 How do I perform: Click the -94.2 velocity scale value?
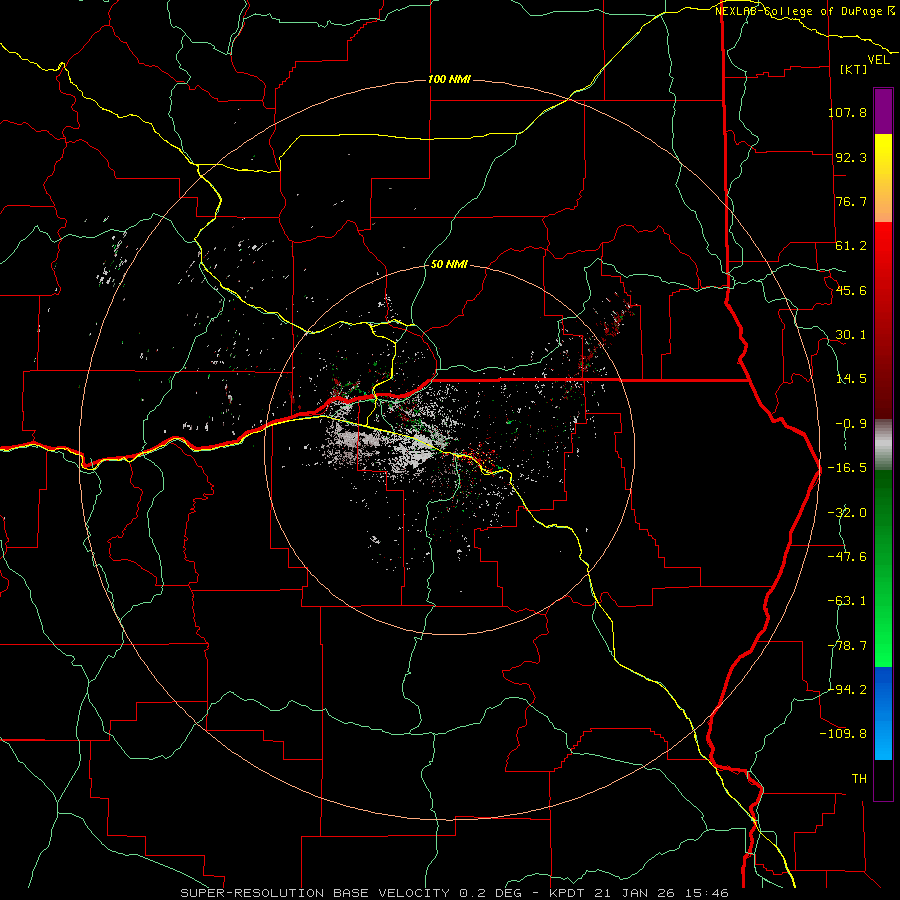[847, 689]
